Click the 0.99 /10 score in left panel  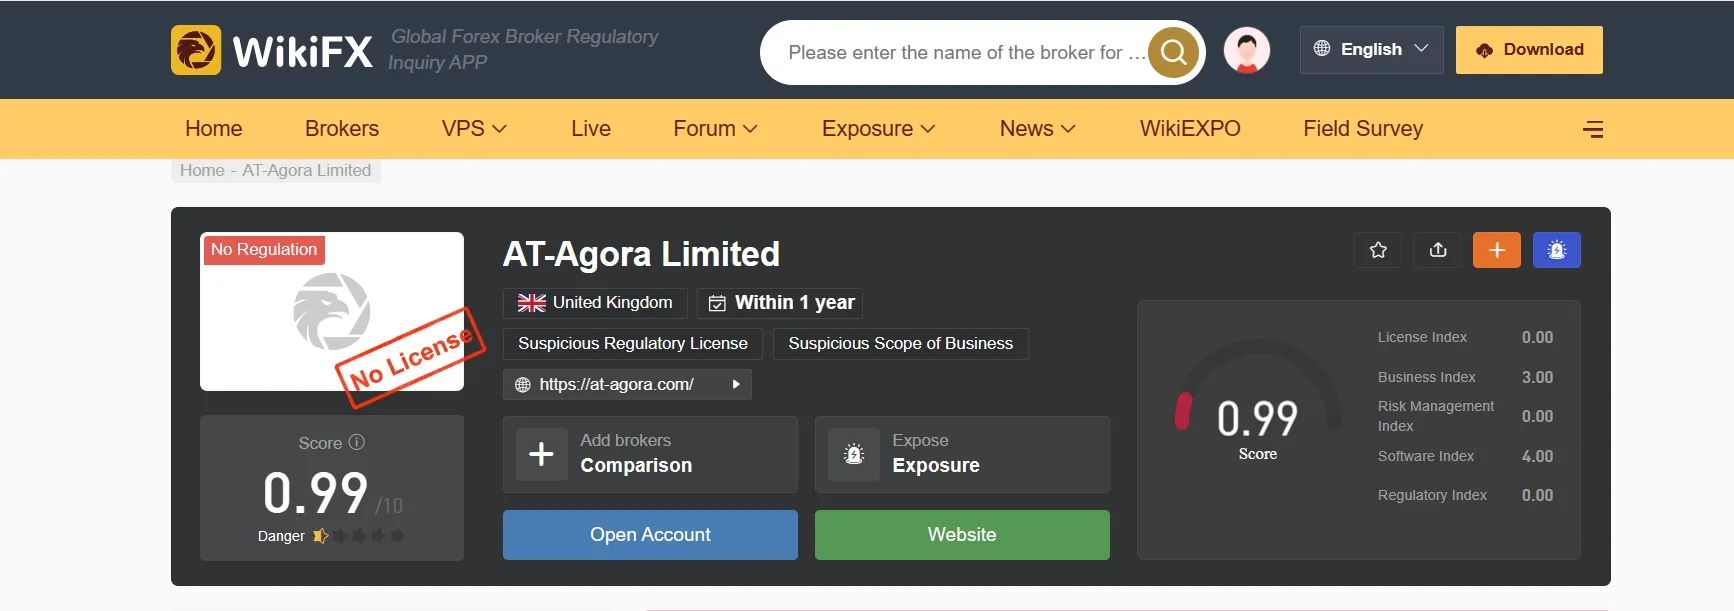(332, 493)
